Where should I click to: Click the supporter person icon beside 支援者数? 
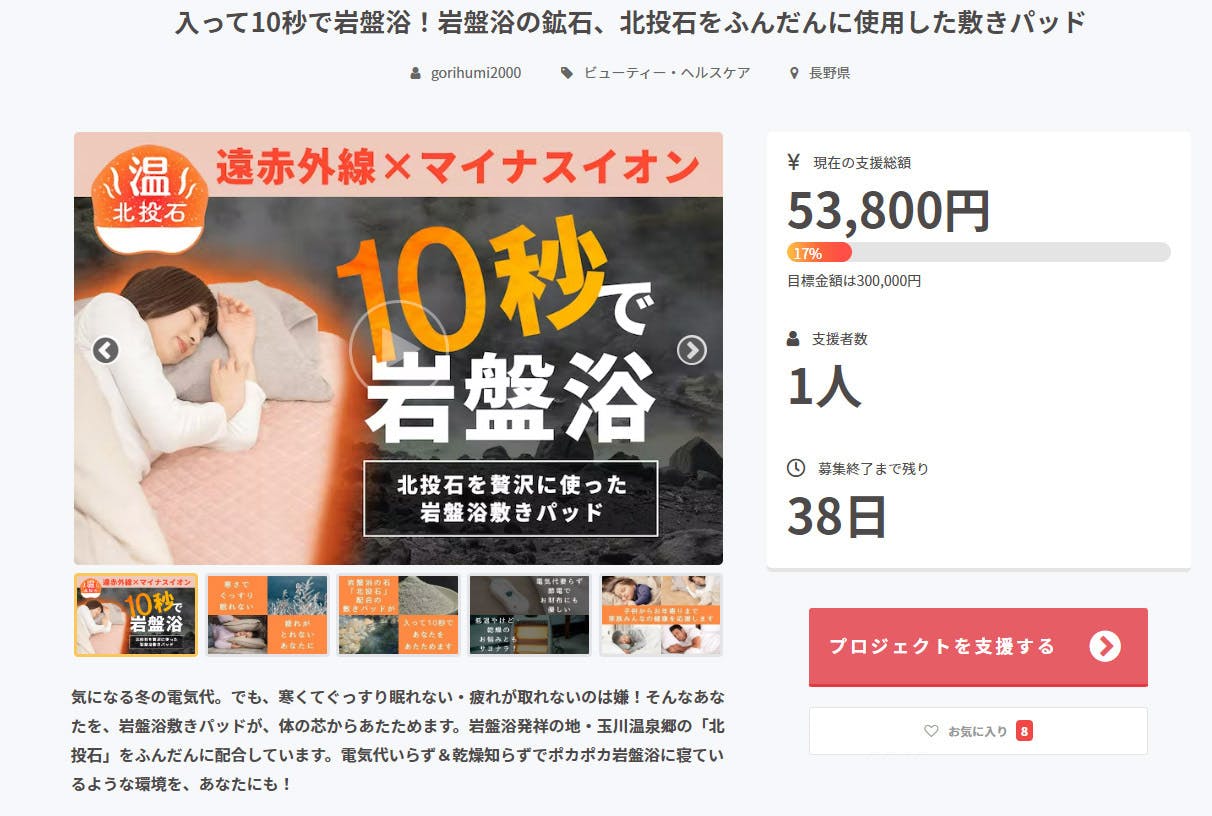[x=794, y=339]
